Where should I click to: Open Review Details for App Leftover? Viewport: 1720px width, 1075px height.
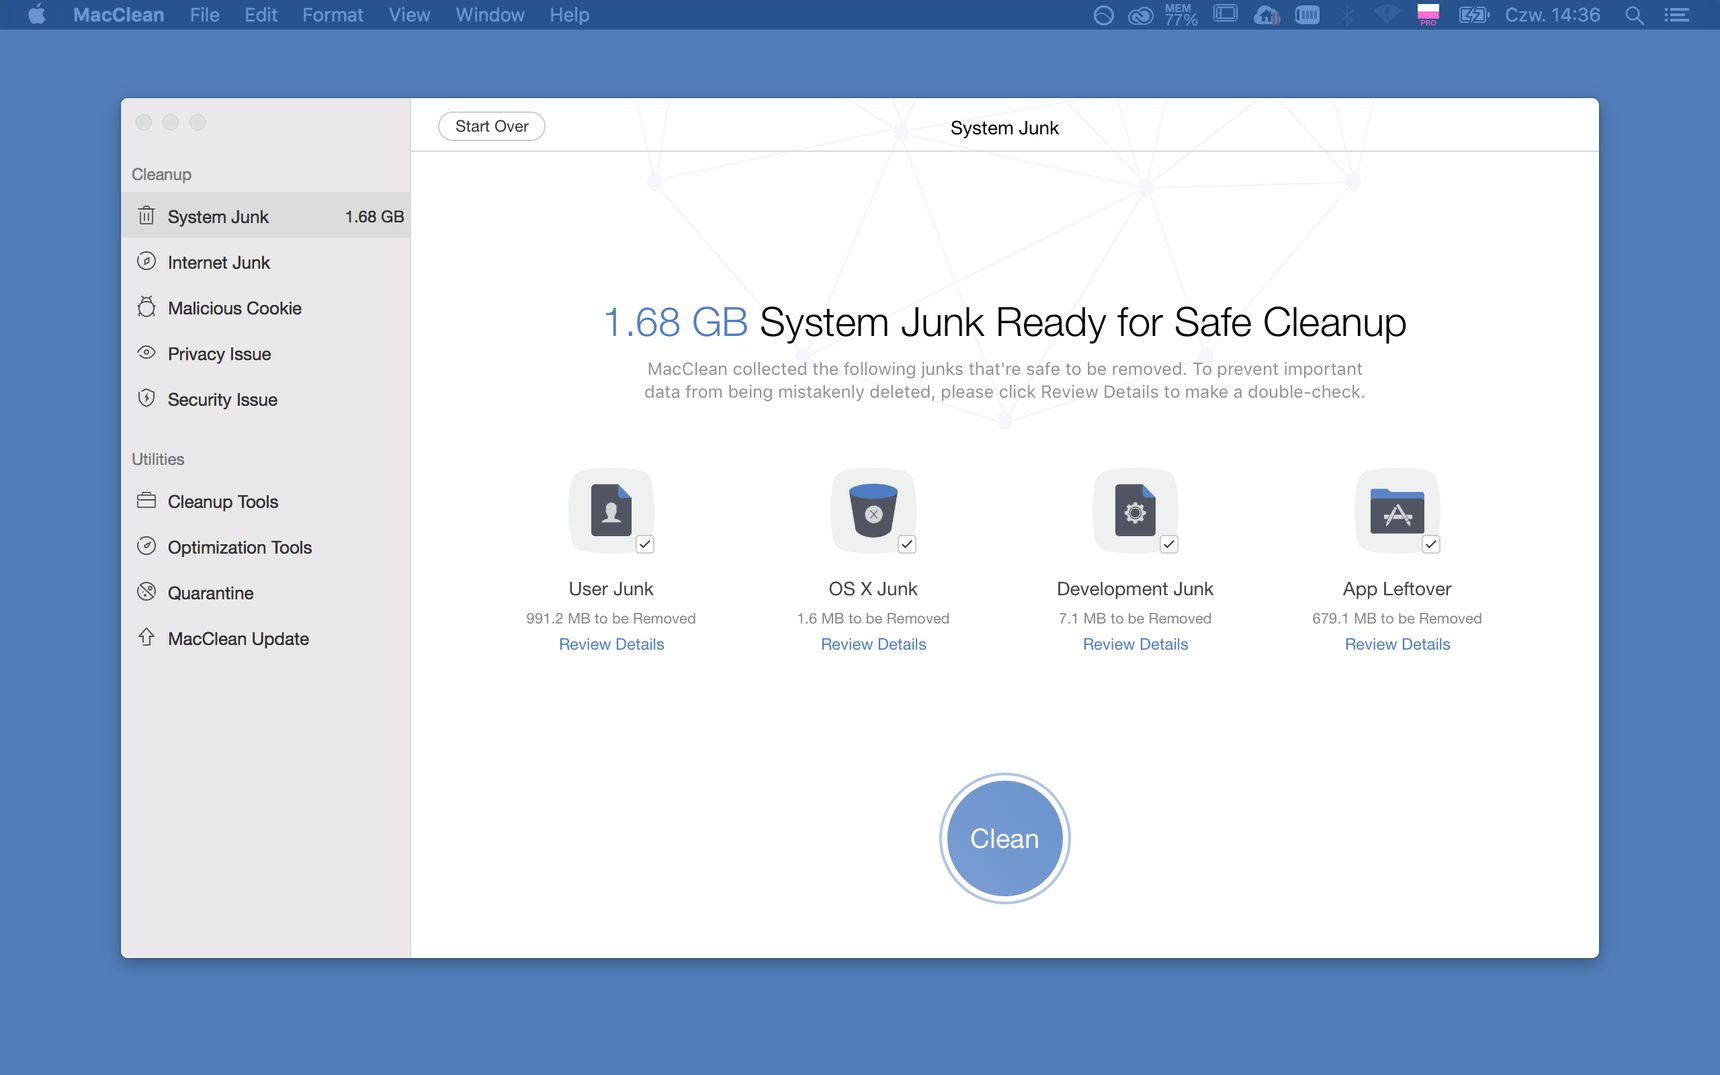click(x=1397, y=644)
